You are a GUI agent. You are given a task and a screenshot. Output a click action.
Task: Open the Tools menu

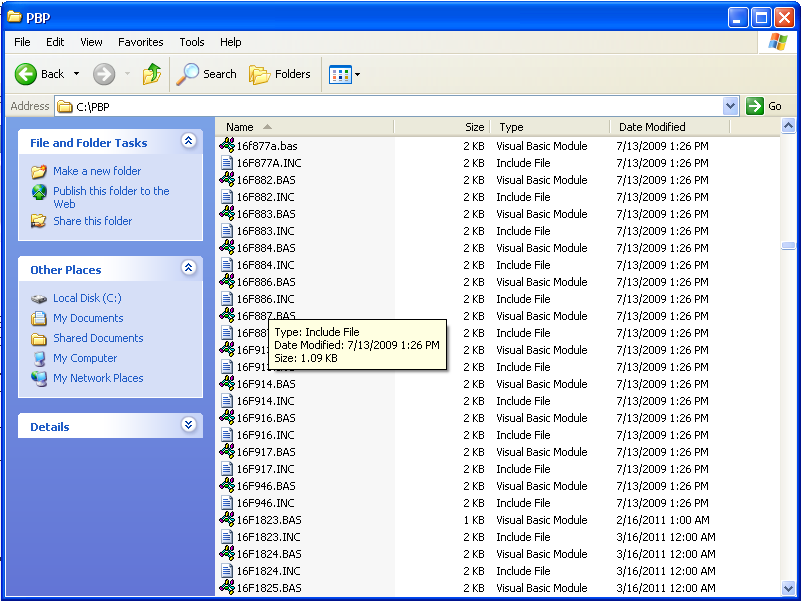(192, 42)
